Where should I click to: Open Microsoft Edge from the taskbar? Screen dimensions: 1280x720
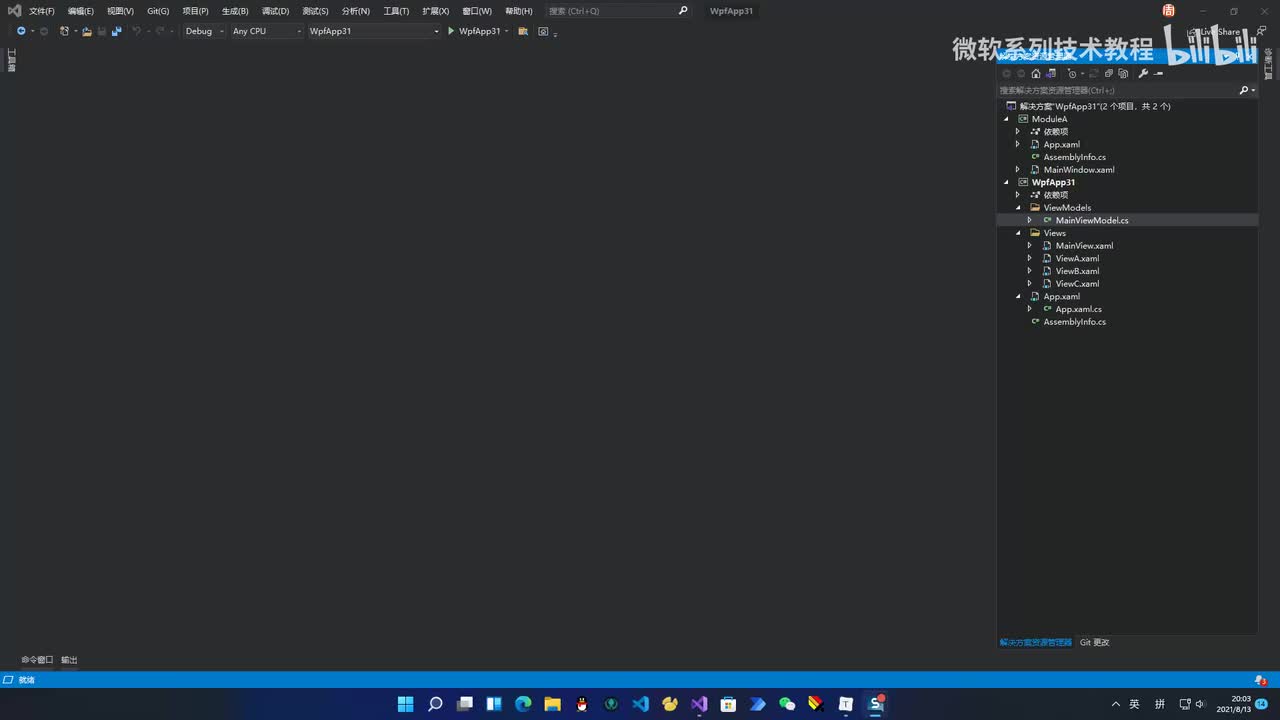(x=523, y=704)
